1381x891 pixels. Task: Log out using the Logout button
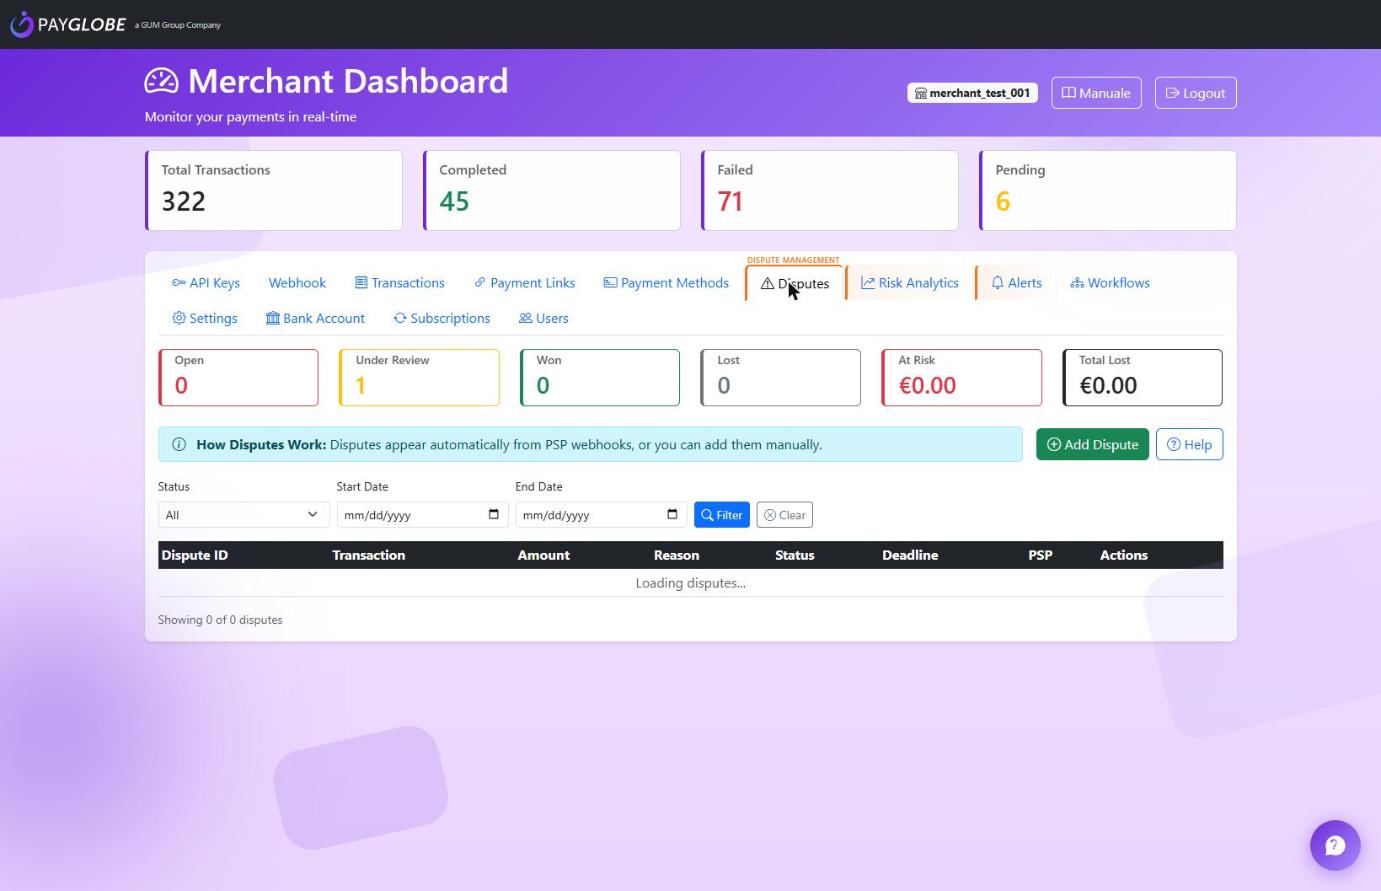(x=1195, y=93)
